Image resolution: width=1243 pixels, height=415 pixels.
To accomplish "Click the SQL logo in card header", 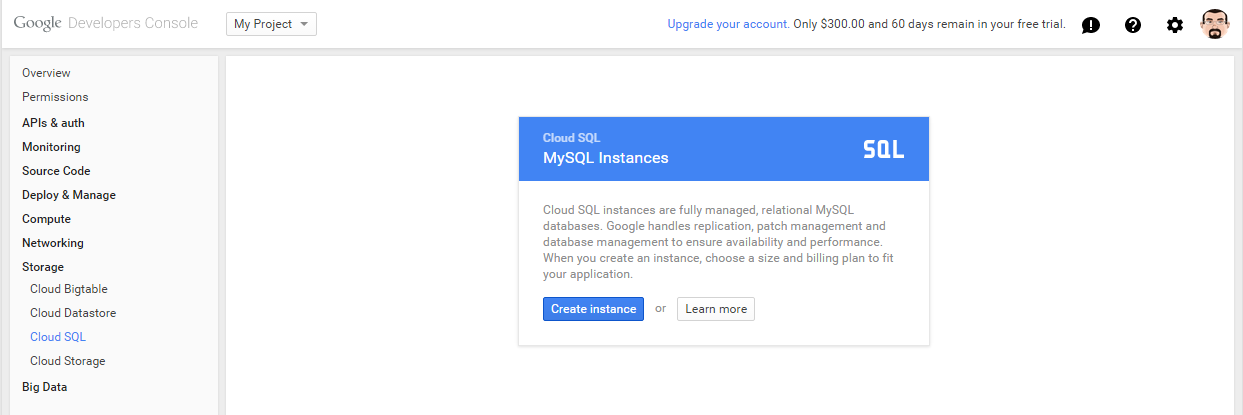I will tap(883, 150).
